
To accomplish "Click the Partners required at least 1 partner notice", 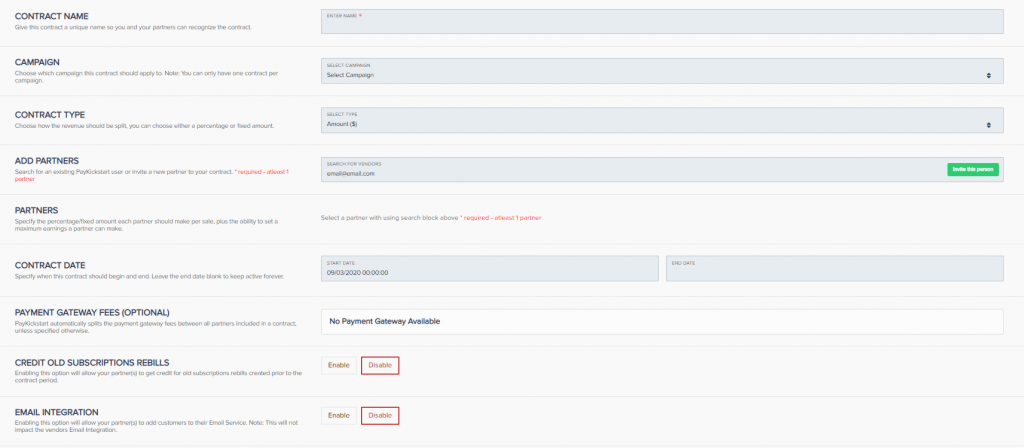I will point(500,217).
